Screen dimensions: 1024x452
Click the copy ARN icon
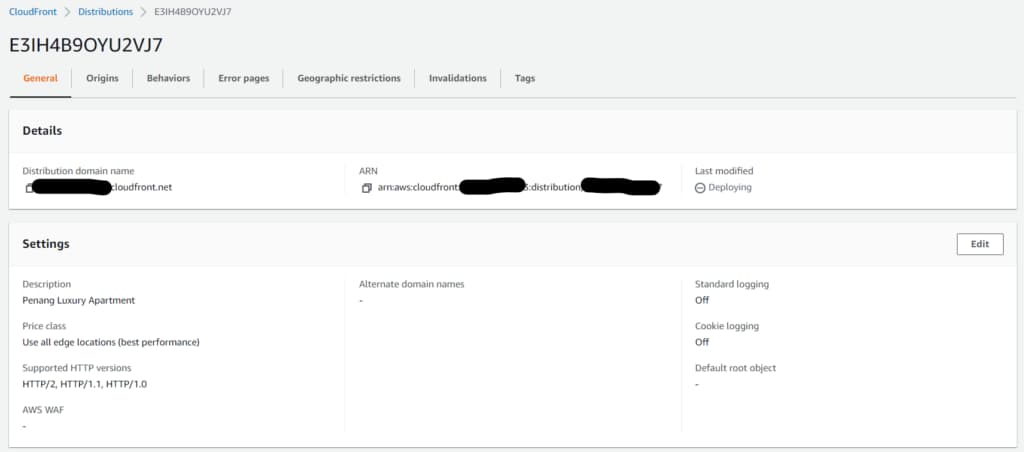pyautogui.click(x=366, y=188)
